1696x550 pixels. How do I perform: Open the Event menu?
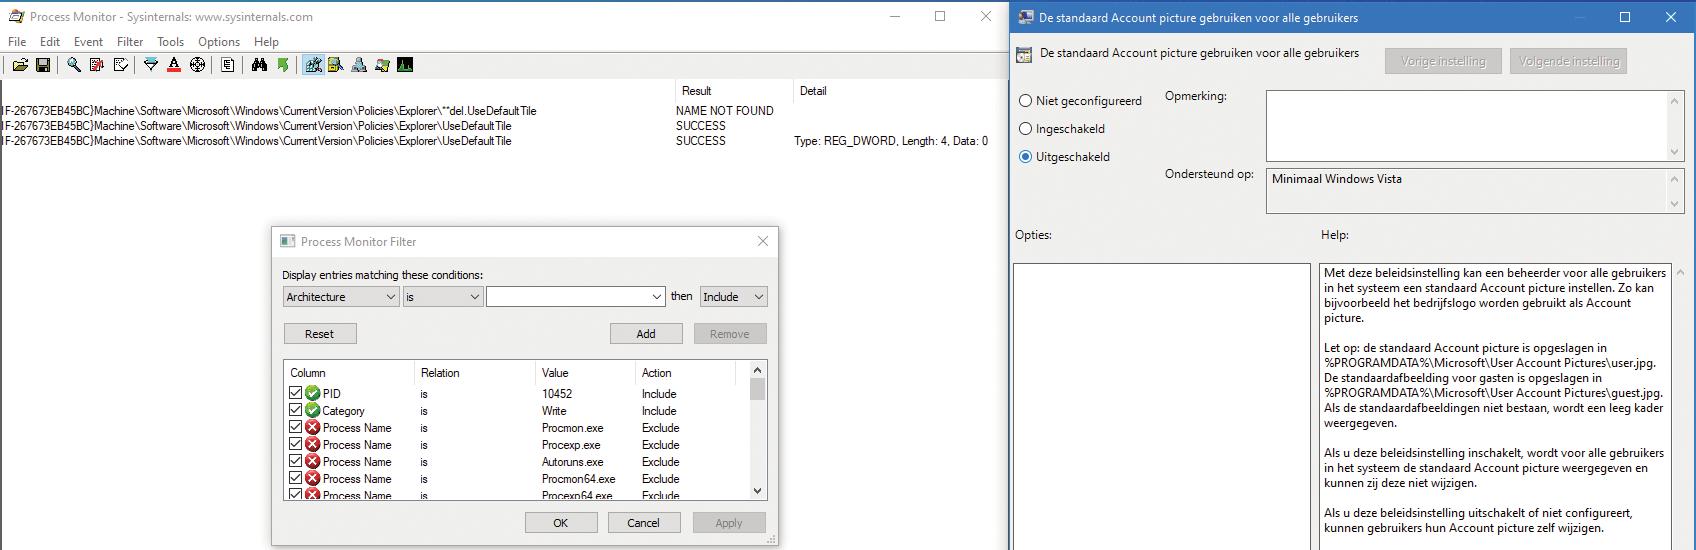tap(88, 42)
